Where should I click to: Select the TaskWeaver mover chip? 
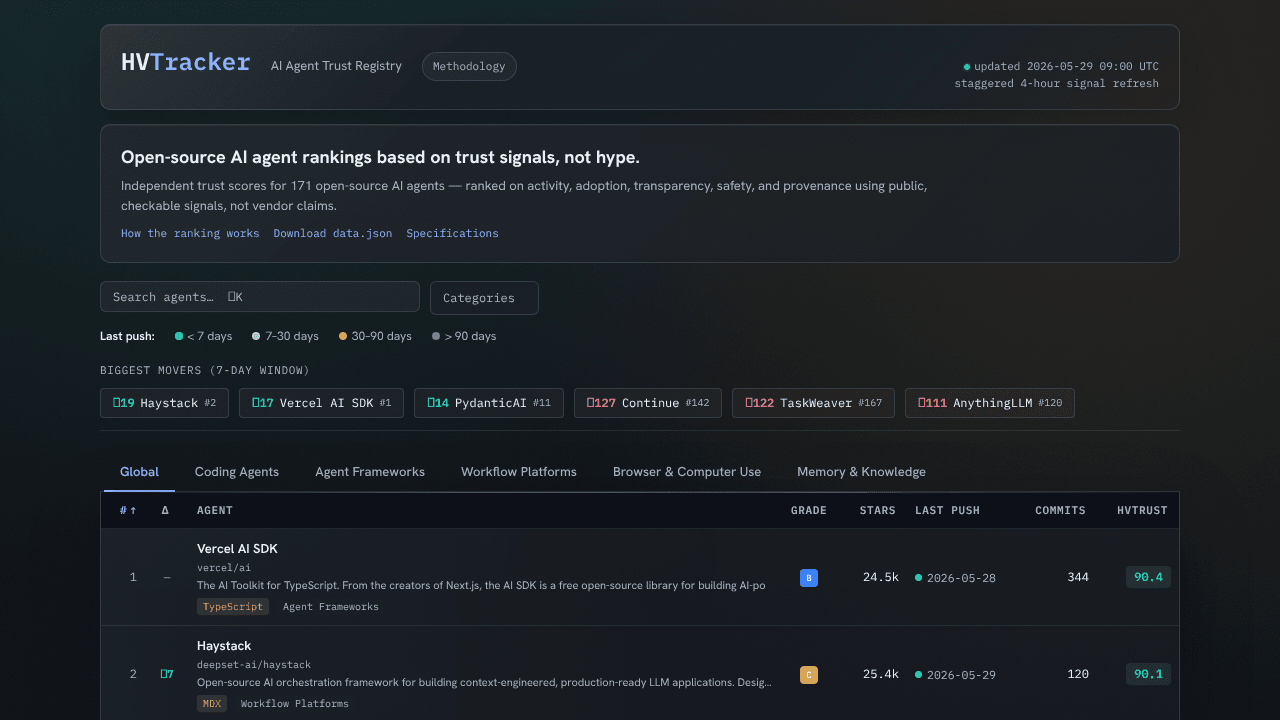click(813, 403)
